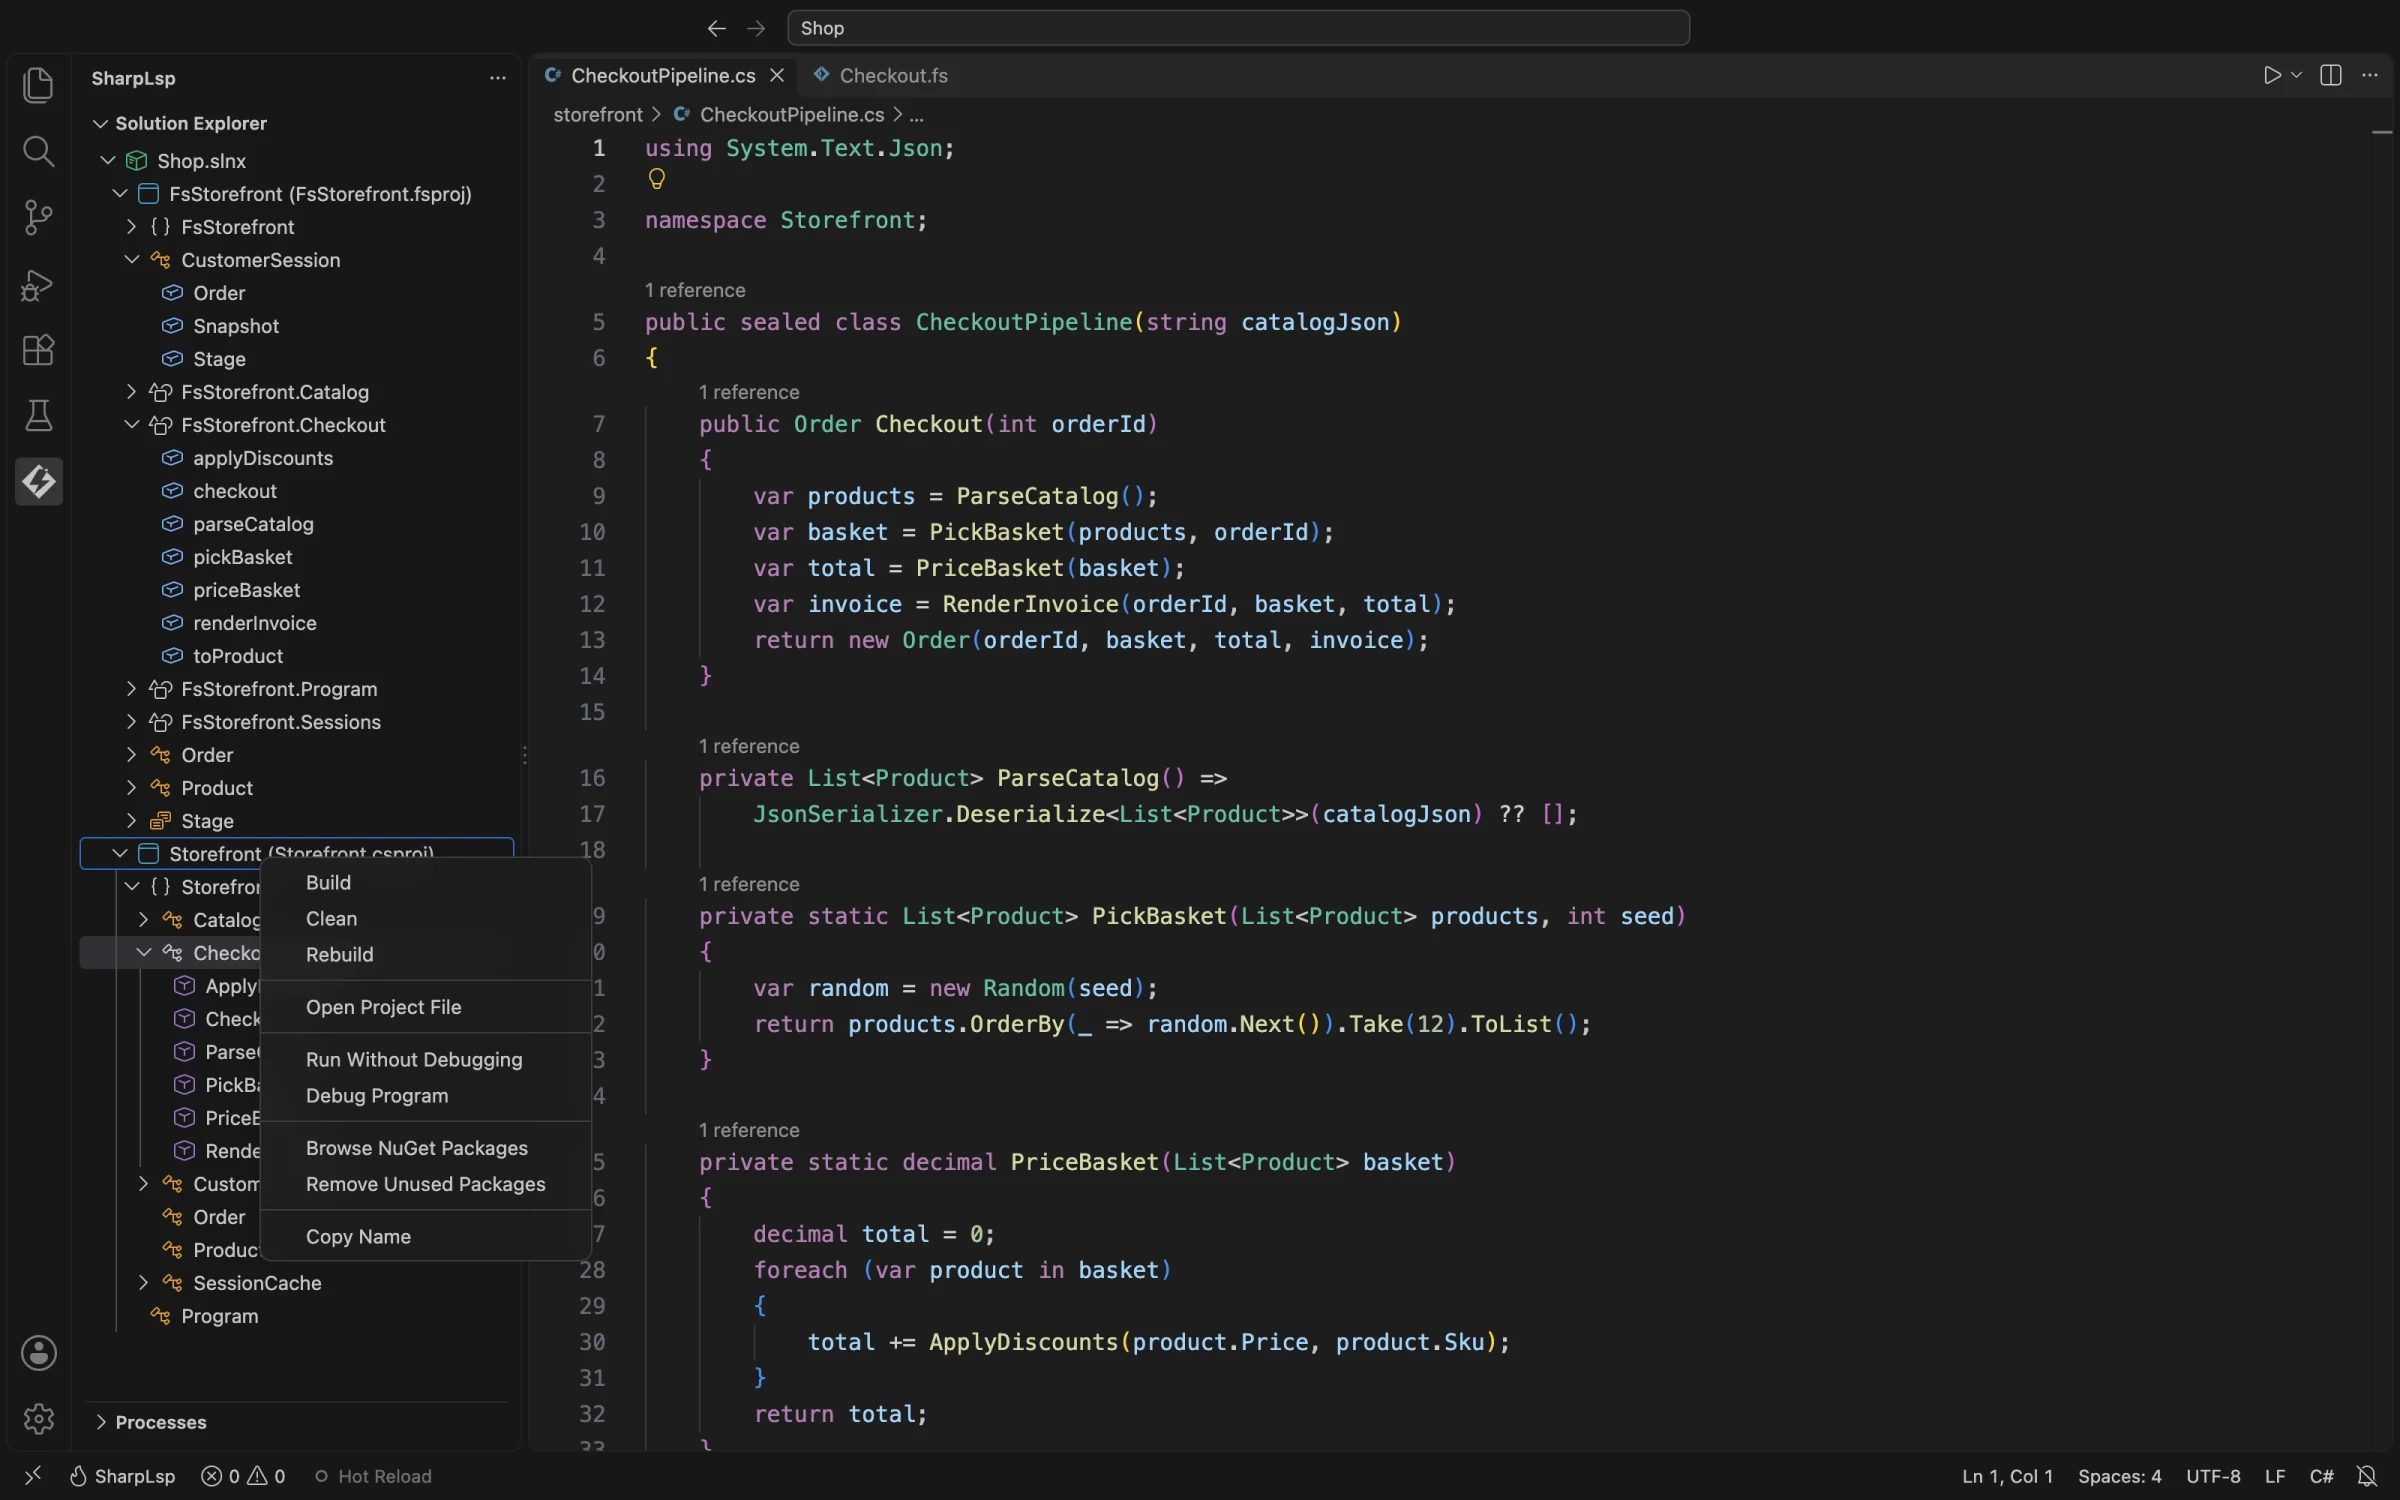
Task: Open the Run and Debug icon
Action: 38,284
